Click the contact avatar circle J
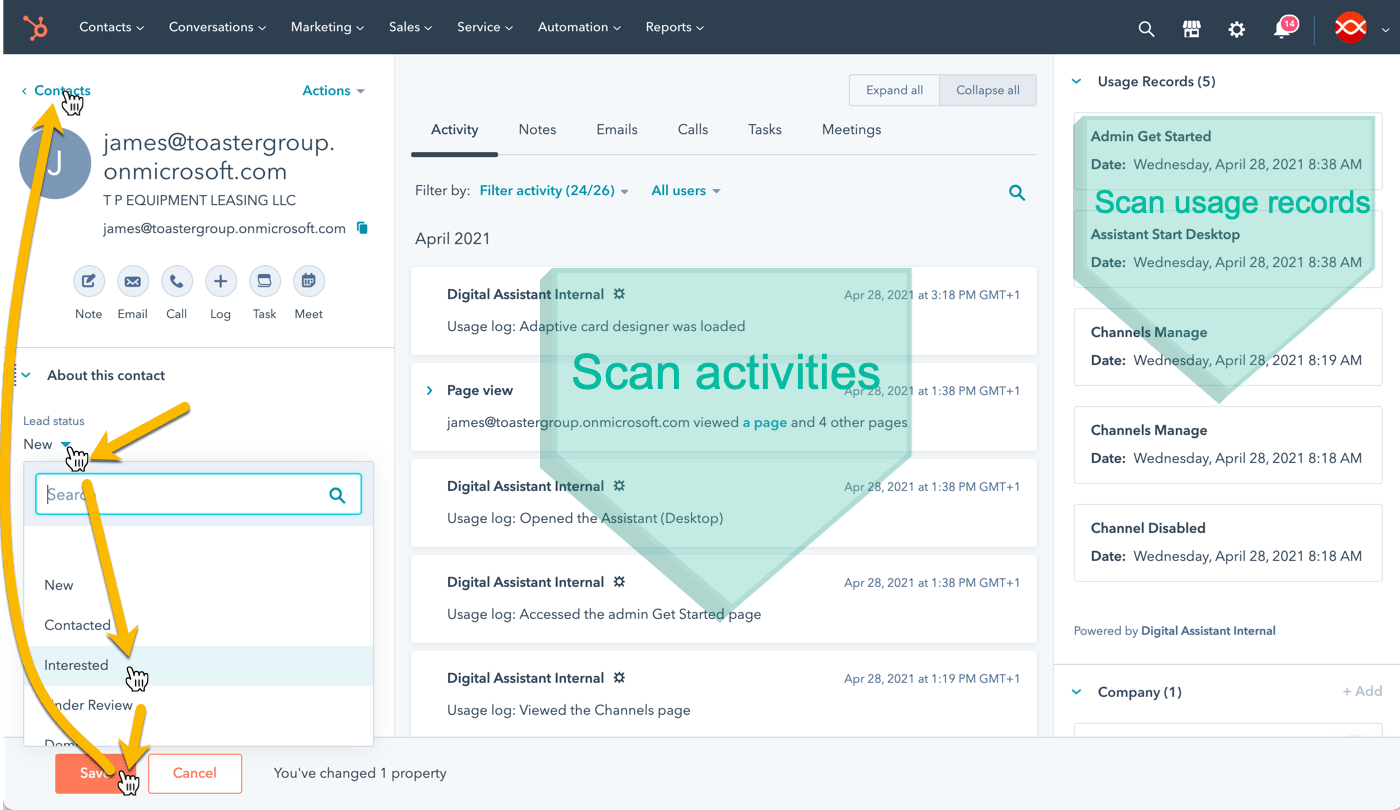Image resolution: width=1400 pixels, height=810 pixels. click(x=55, y=163)
